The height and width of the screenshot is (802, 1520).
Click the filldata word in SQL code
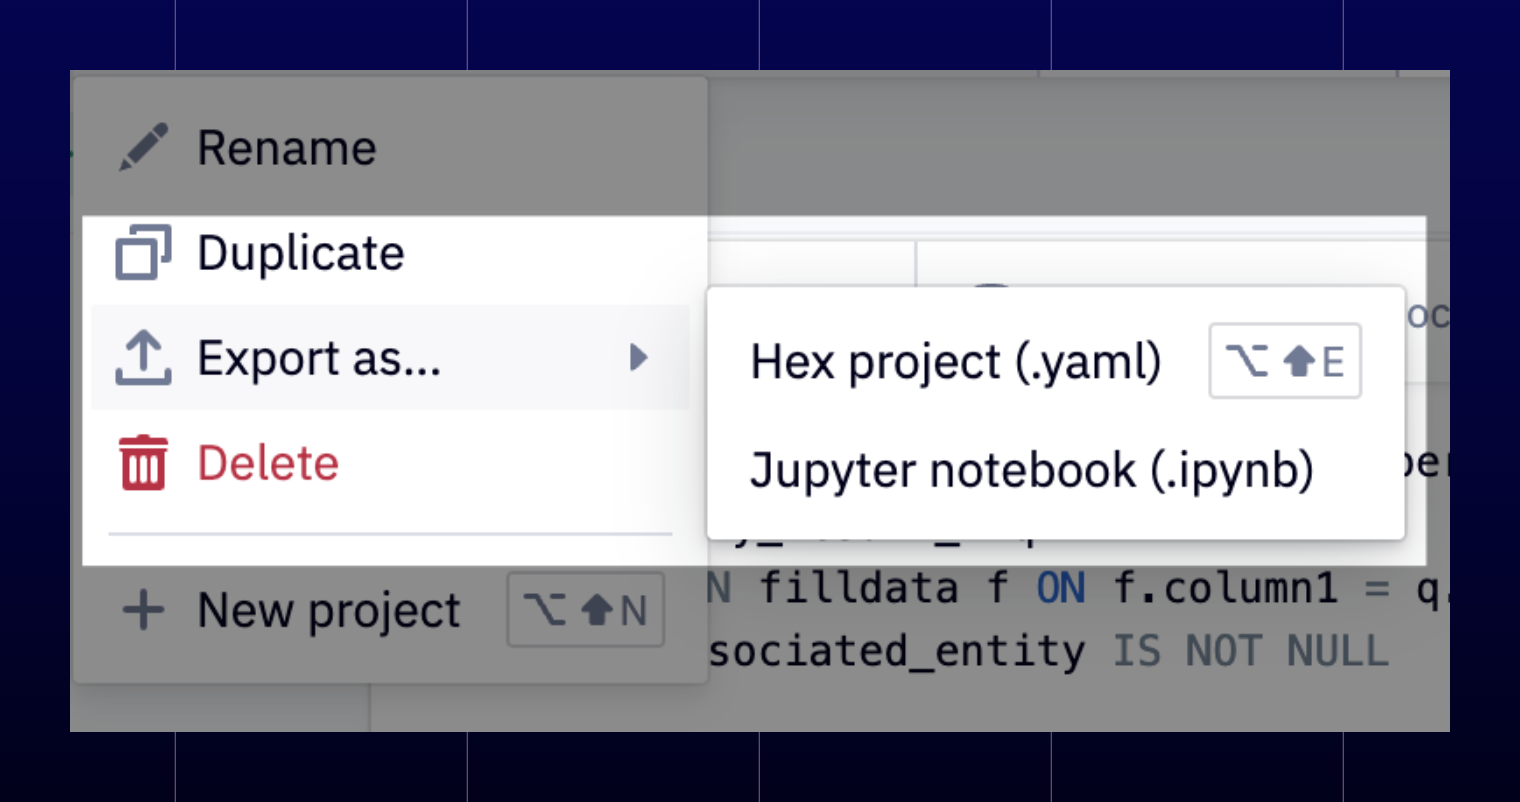coord(859,588)
